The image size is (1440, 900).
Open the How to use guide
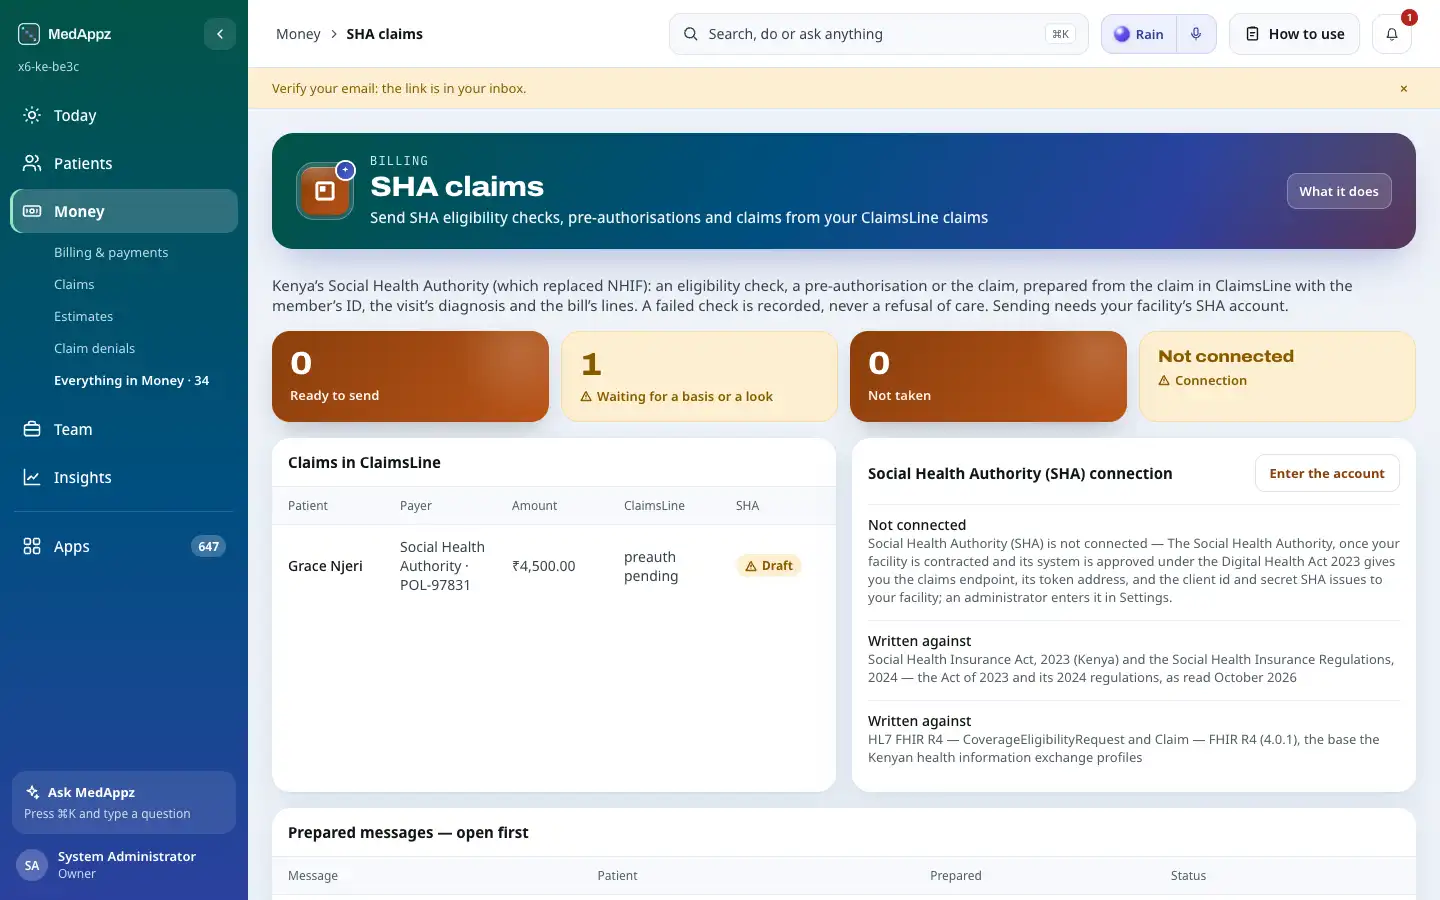[x=1294, y=34]
